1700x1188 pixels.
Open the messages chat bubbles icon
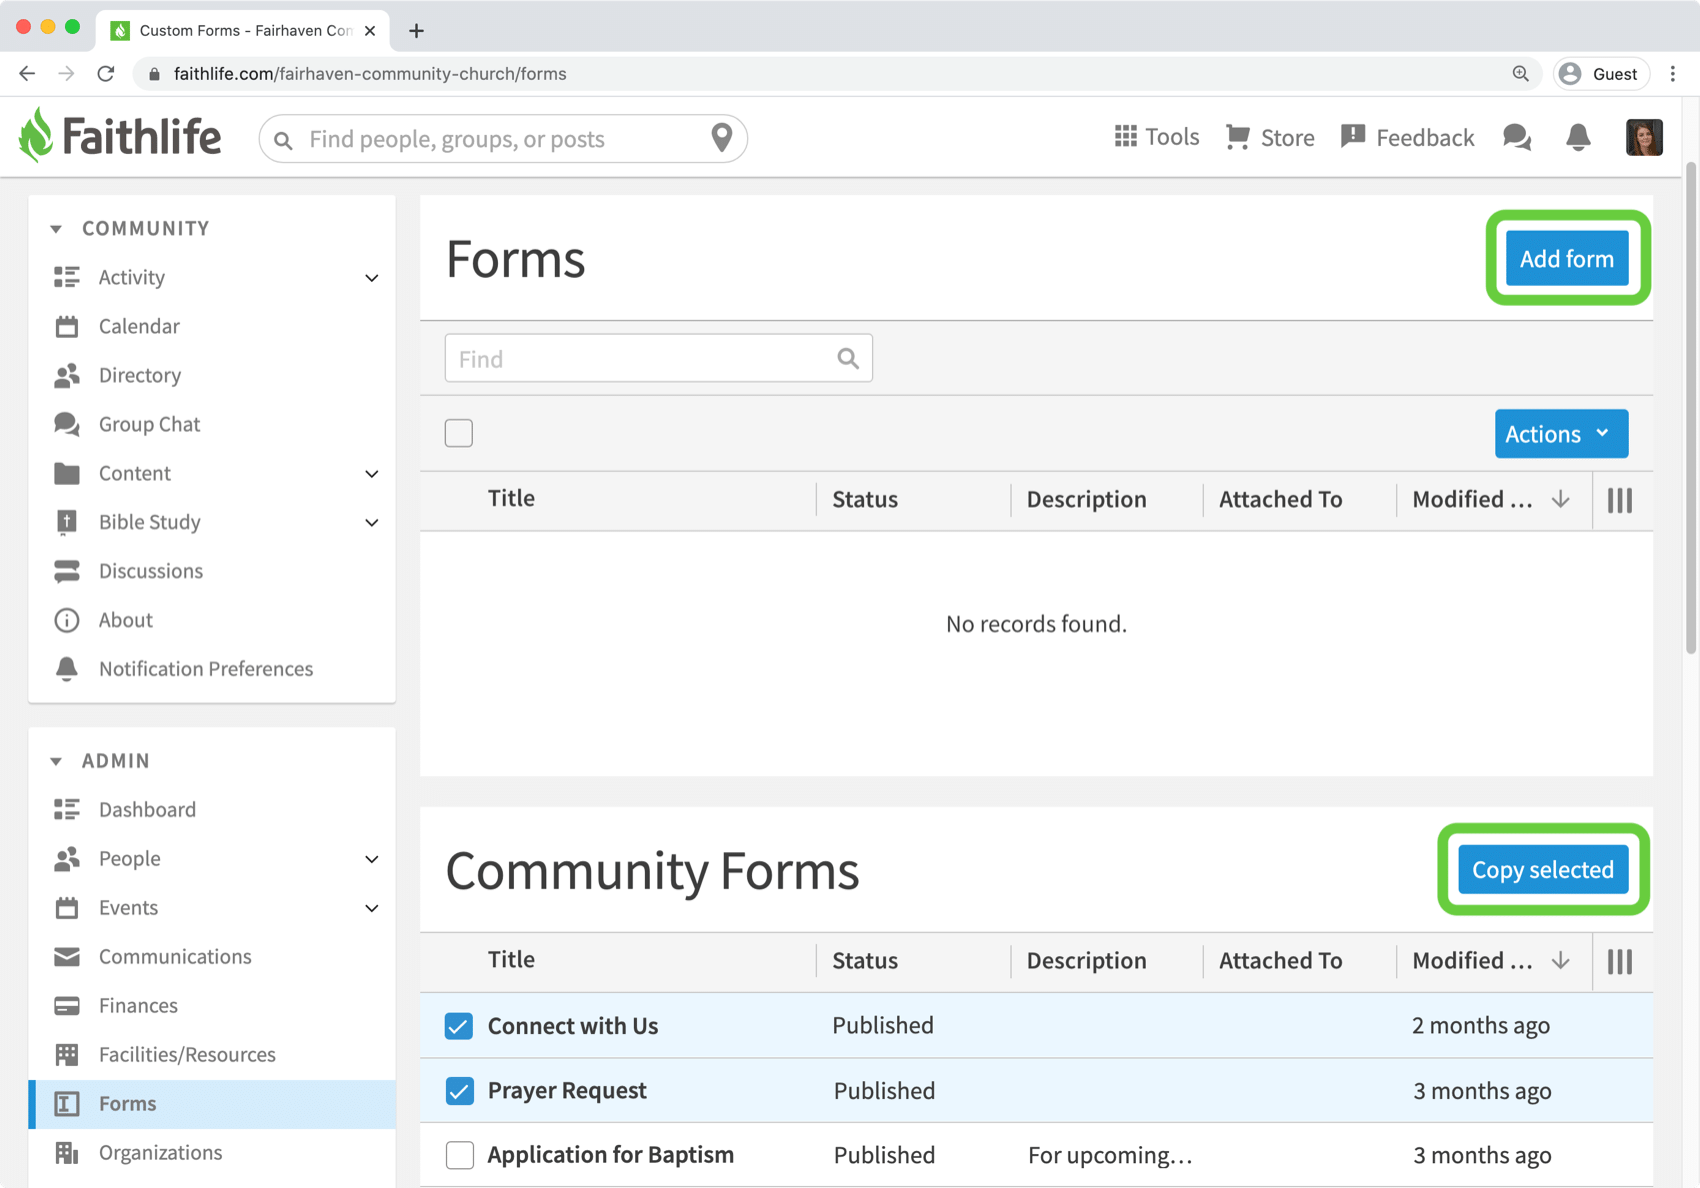coord(1517,137)
